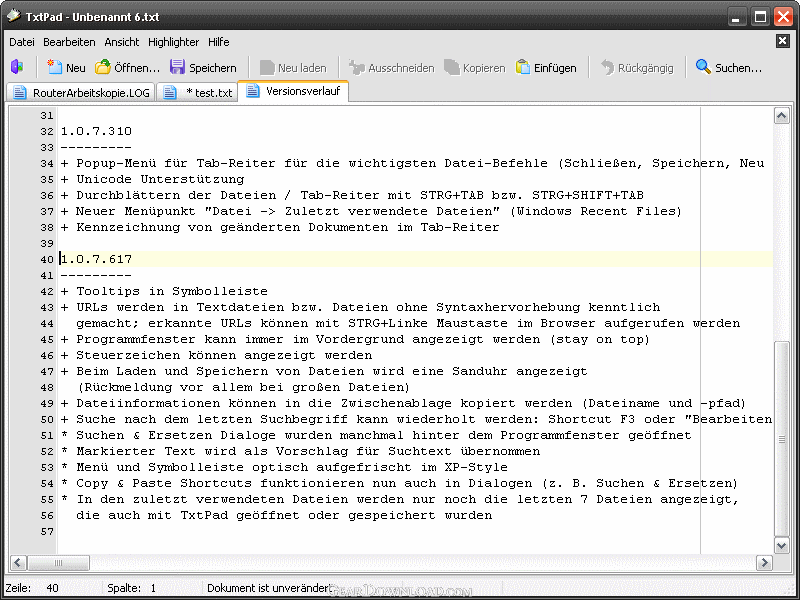Click the horizontal scrollbar thumb
Screen dimensions: 800x600
tap(58, 563)
